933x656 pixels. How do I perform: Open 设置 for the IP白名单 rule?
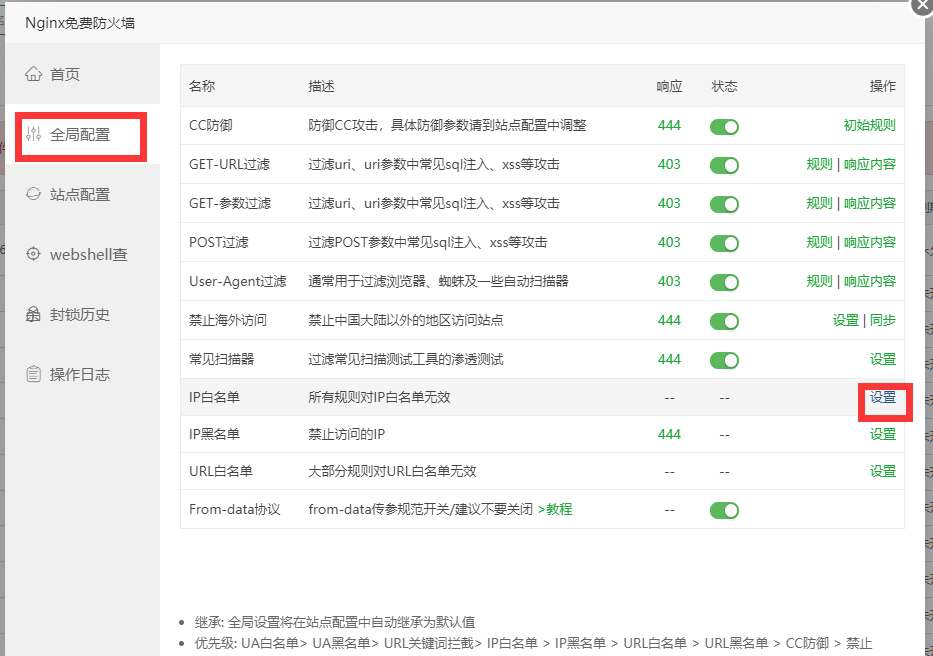tap(883, 396)
